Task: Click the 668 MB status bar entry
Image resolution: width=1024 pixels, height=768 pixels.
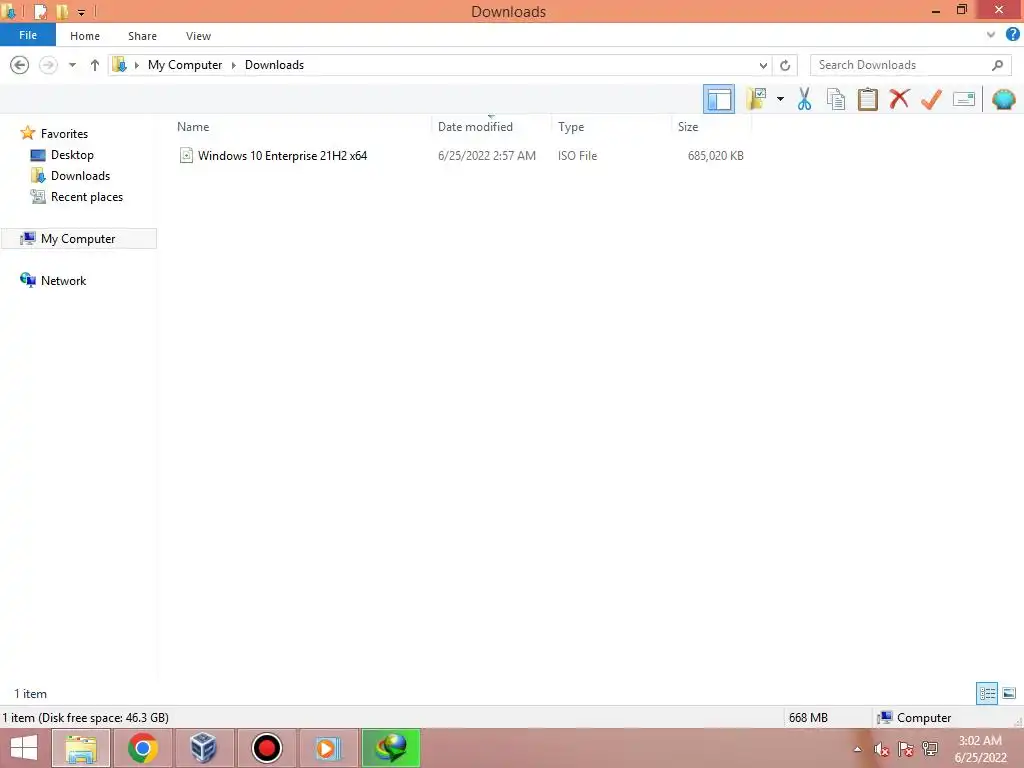Action: [x=808, y=718]
